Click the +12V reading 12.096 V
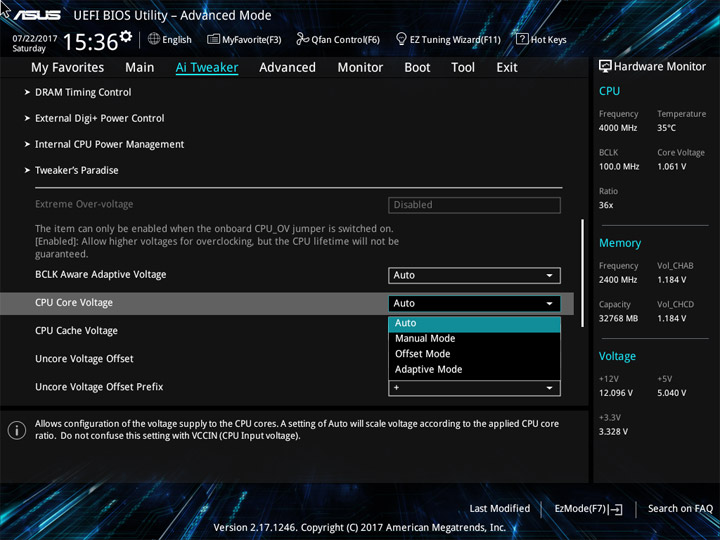The height and width of the screenshot is (540, 720). tap(615, 393)
